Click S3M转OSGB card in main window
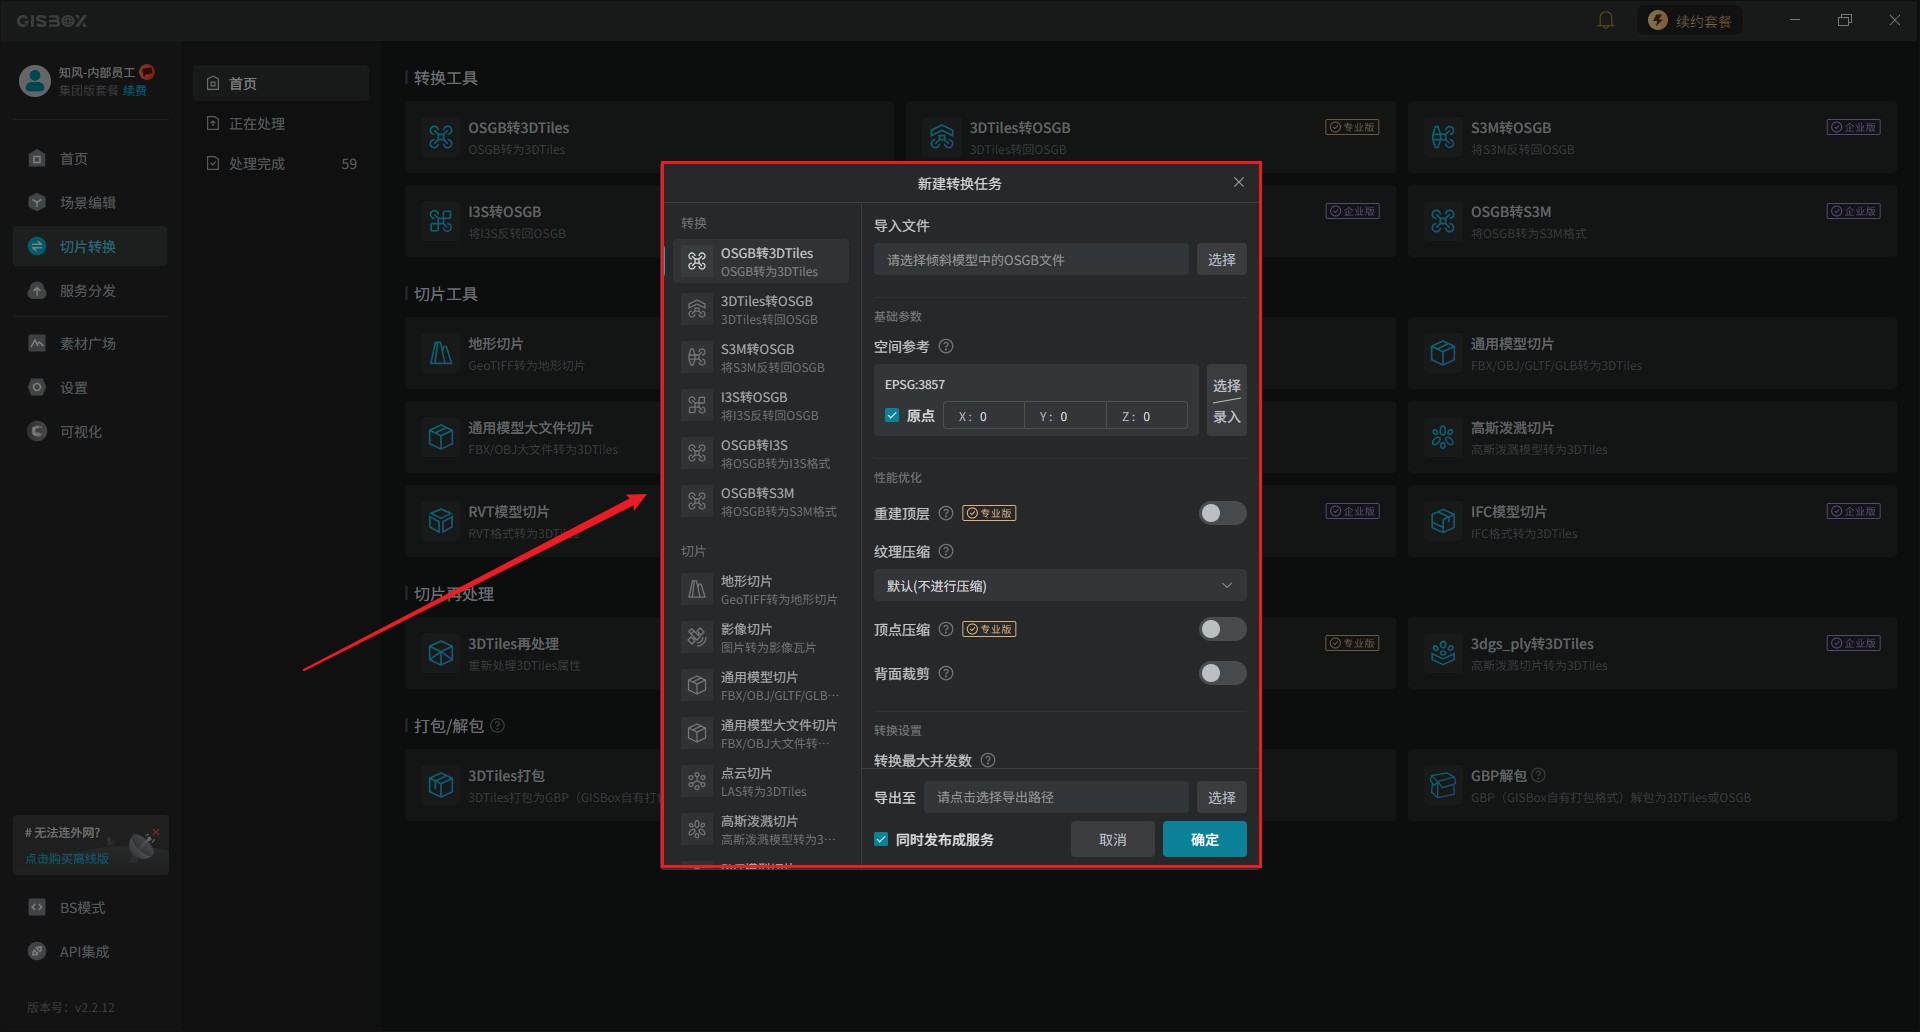 (1652, 137)
